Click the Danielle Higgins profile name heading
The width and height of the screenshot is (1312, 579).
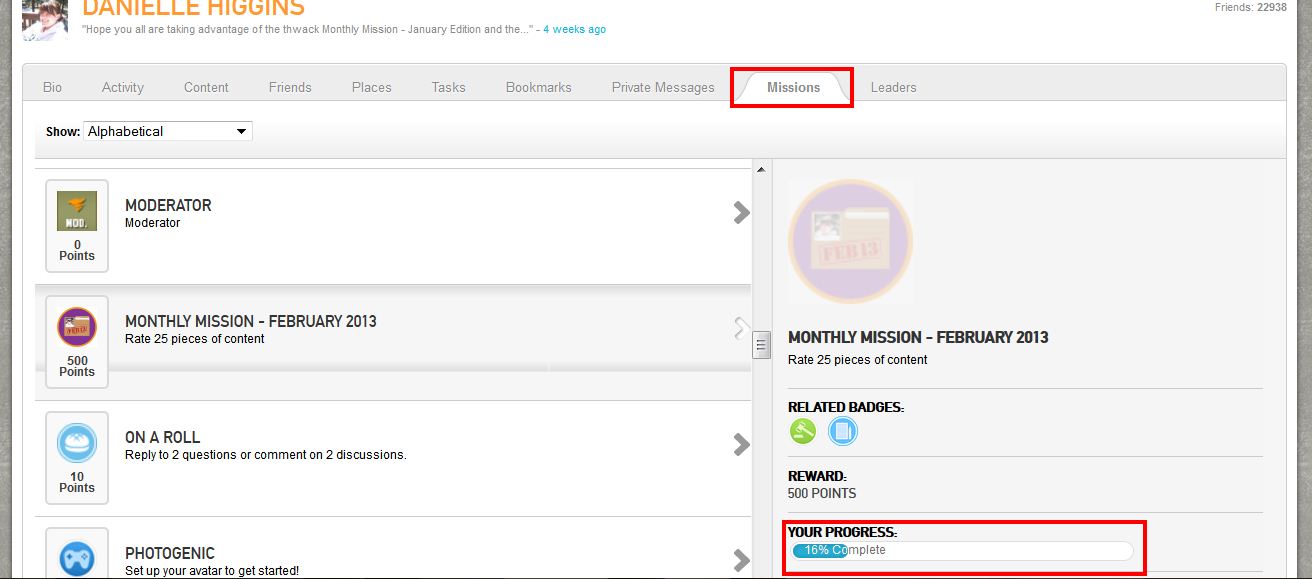point(193,9)
